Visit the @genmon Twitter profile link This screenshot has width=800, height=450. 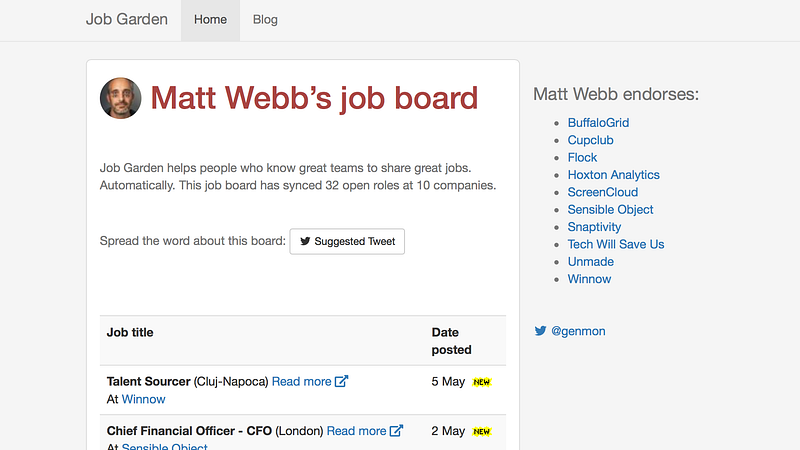(x=578, y=331)
